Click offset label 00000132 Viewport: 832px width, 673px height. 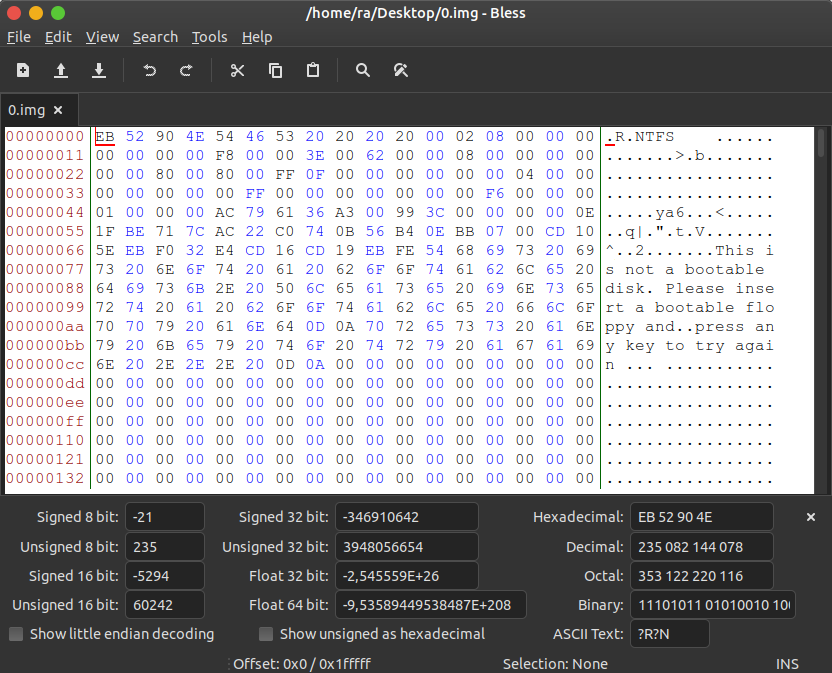(x=45, y=478)
